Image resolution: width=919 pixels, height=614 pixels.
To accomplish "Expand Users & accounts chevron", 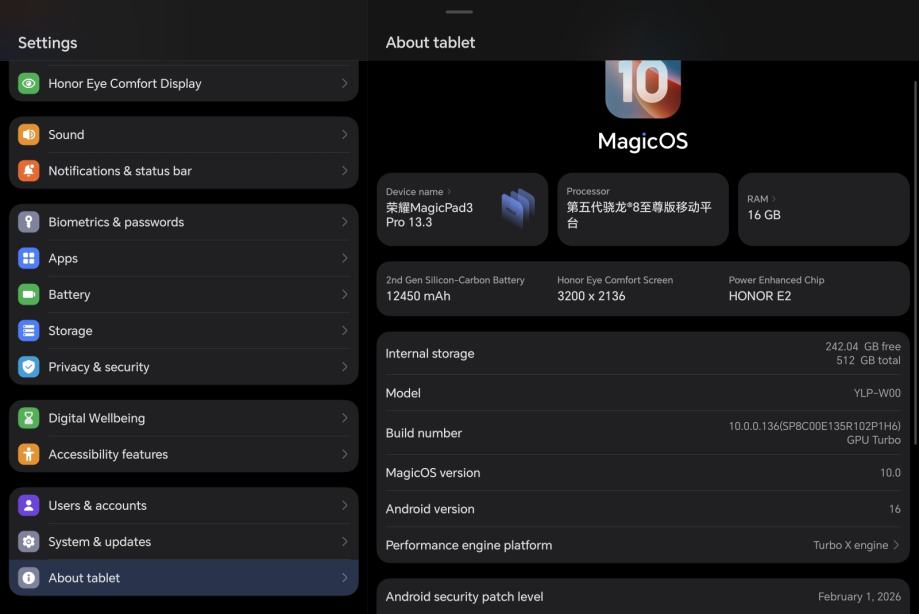I will [x=345, y=506].
